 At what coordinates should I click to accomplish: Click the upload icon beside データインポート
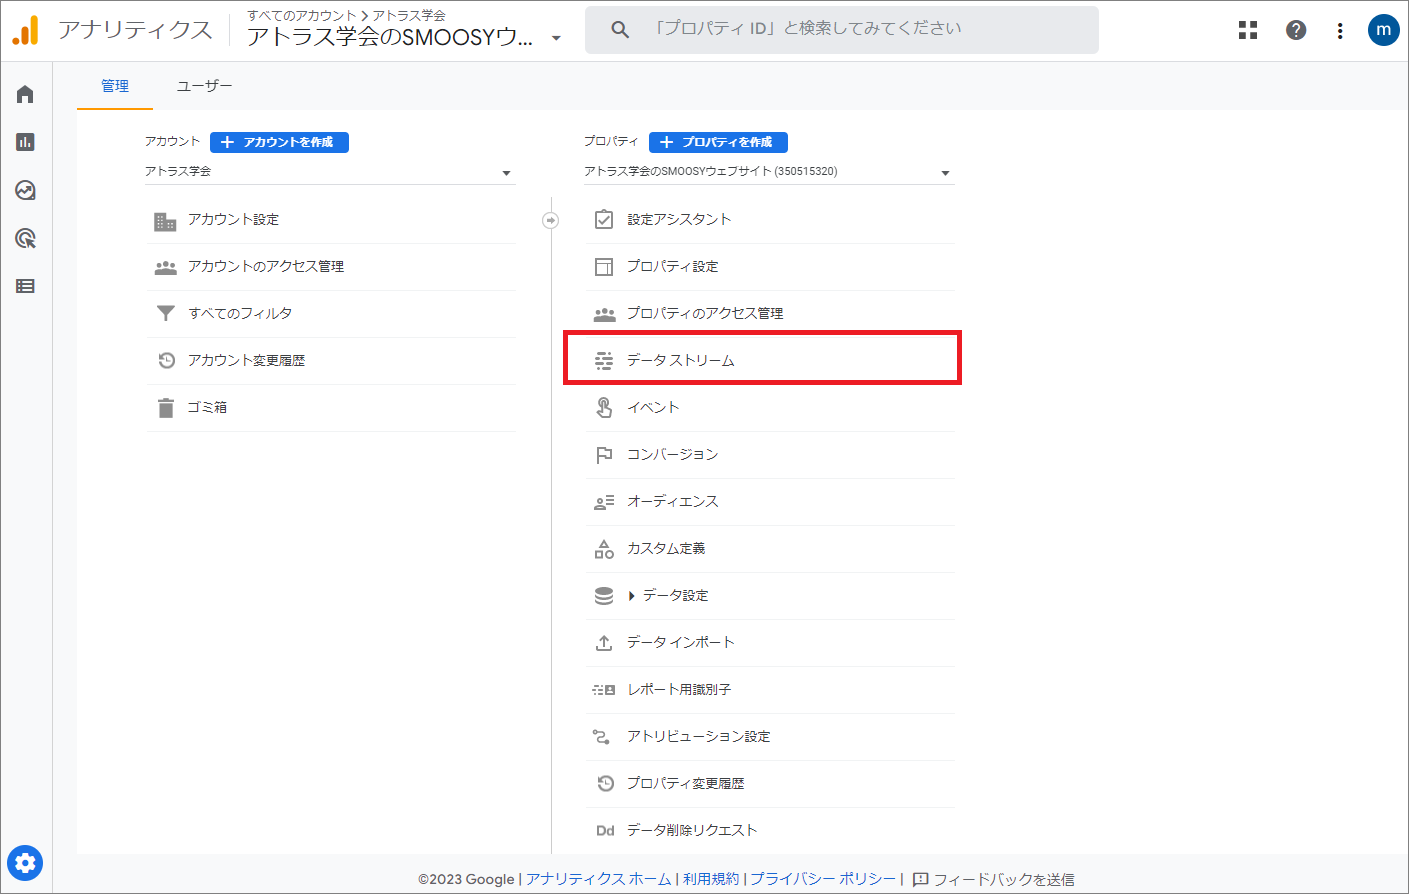[x=604, y=643]
